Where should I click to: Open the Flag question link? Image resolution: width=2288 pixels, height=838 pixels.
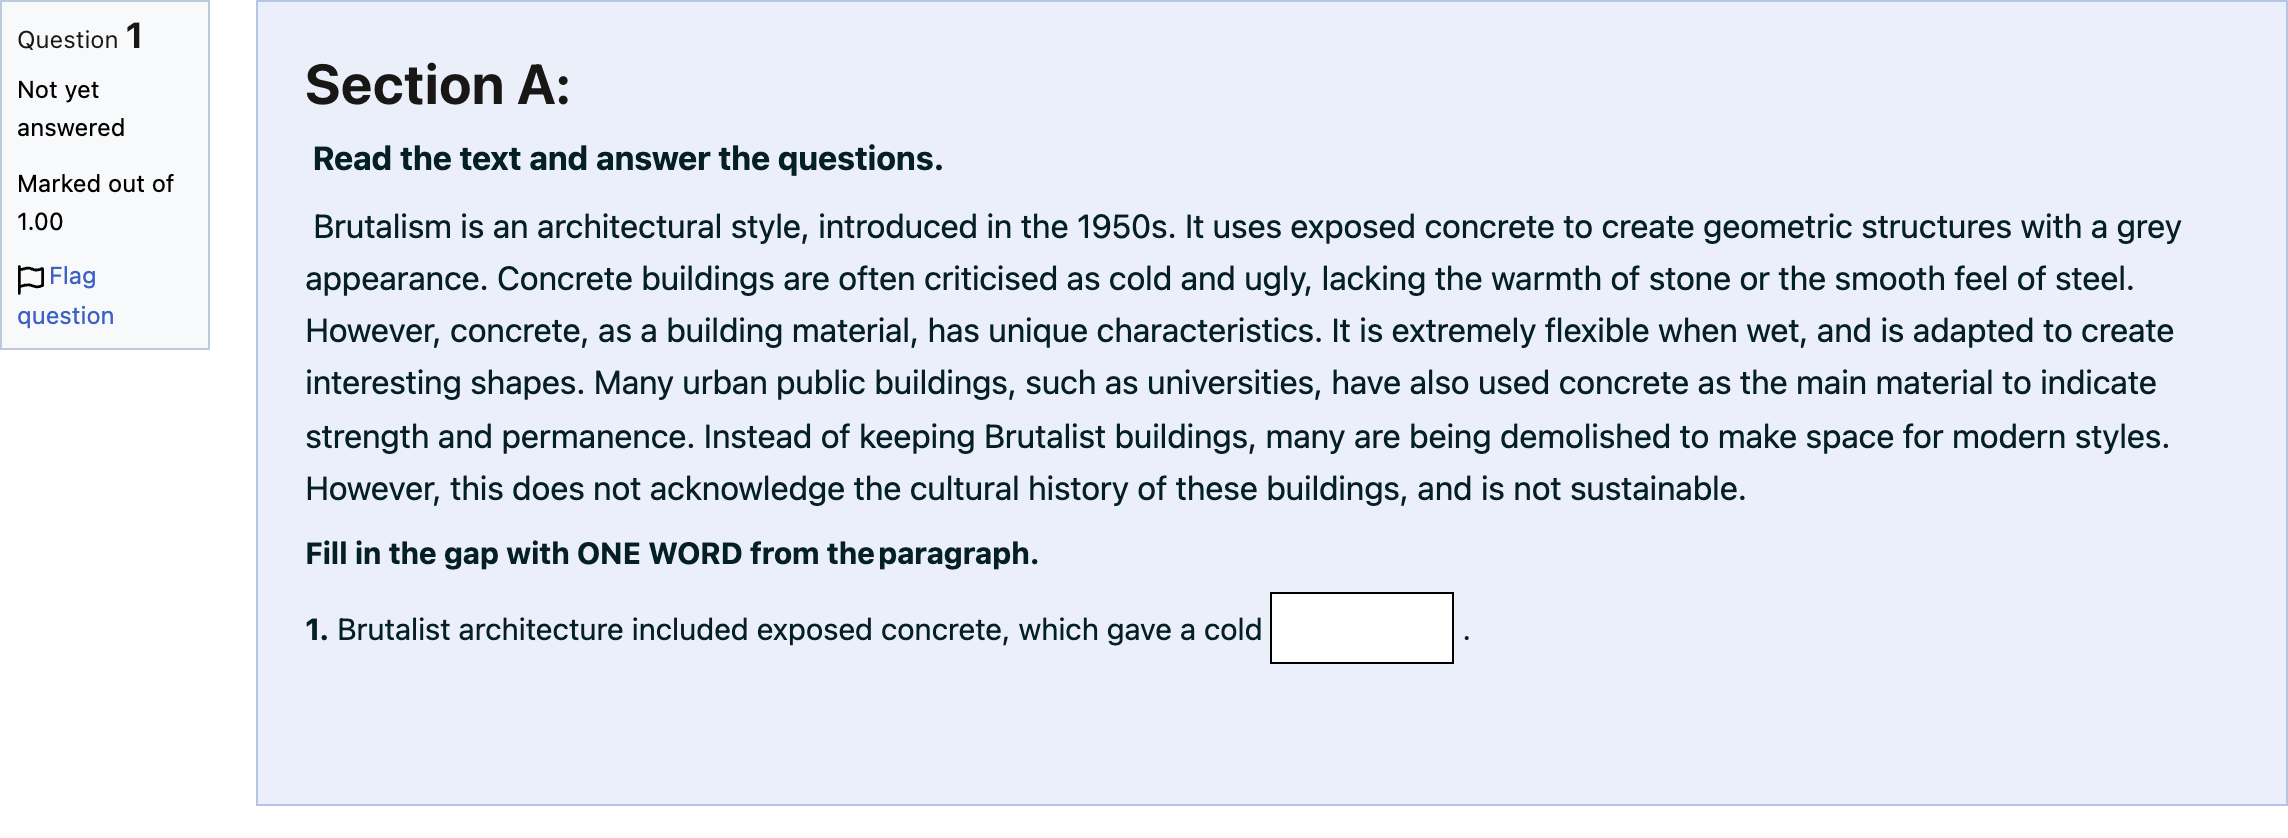pos(66,296)
